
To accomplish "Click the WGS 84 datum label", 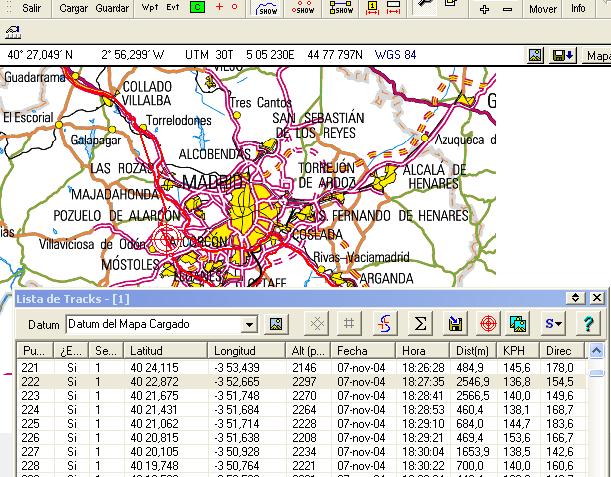I will [395, 55].
